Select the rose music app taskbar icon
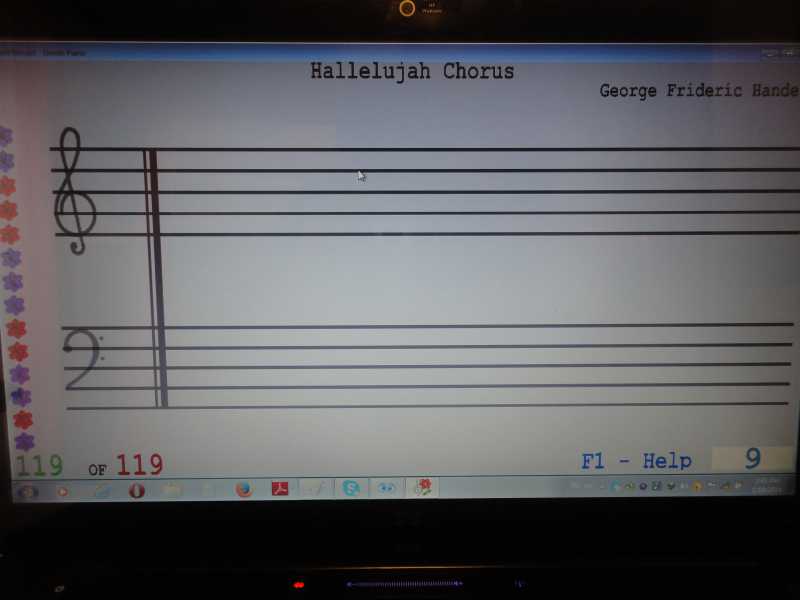The height and width of the screenshot is (600, 800). pos(422,487)
